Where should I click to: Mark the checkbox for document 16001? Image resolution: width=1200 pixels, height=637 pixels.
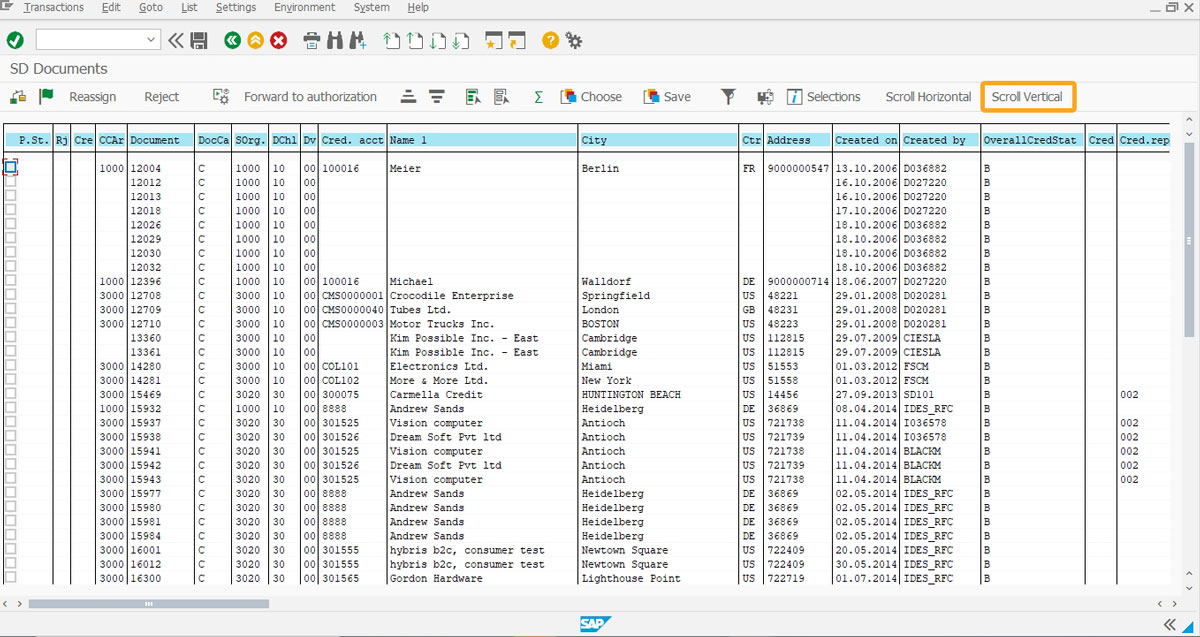coord(11,549)
